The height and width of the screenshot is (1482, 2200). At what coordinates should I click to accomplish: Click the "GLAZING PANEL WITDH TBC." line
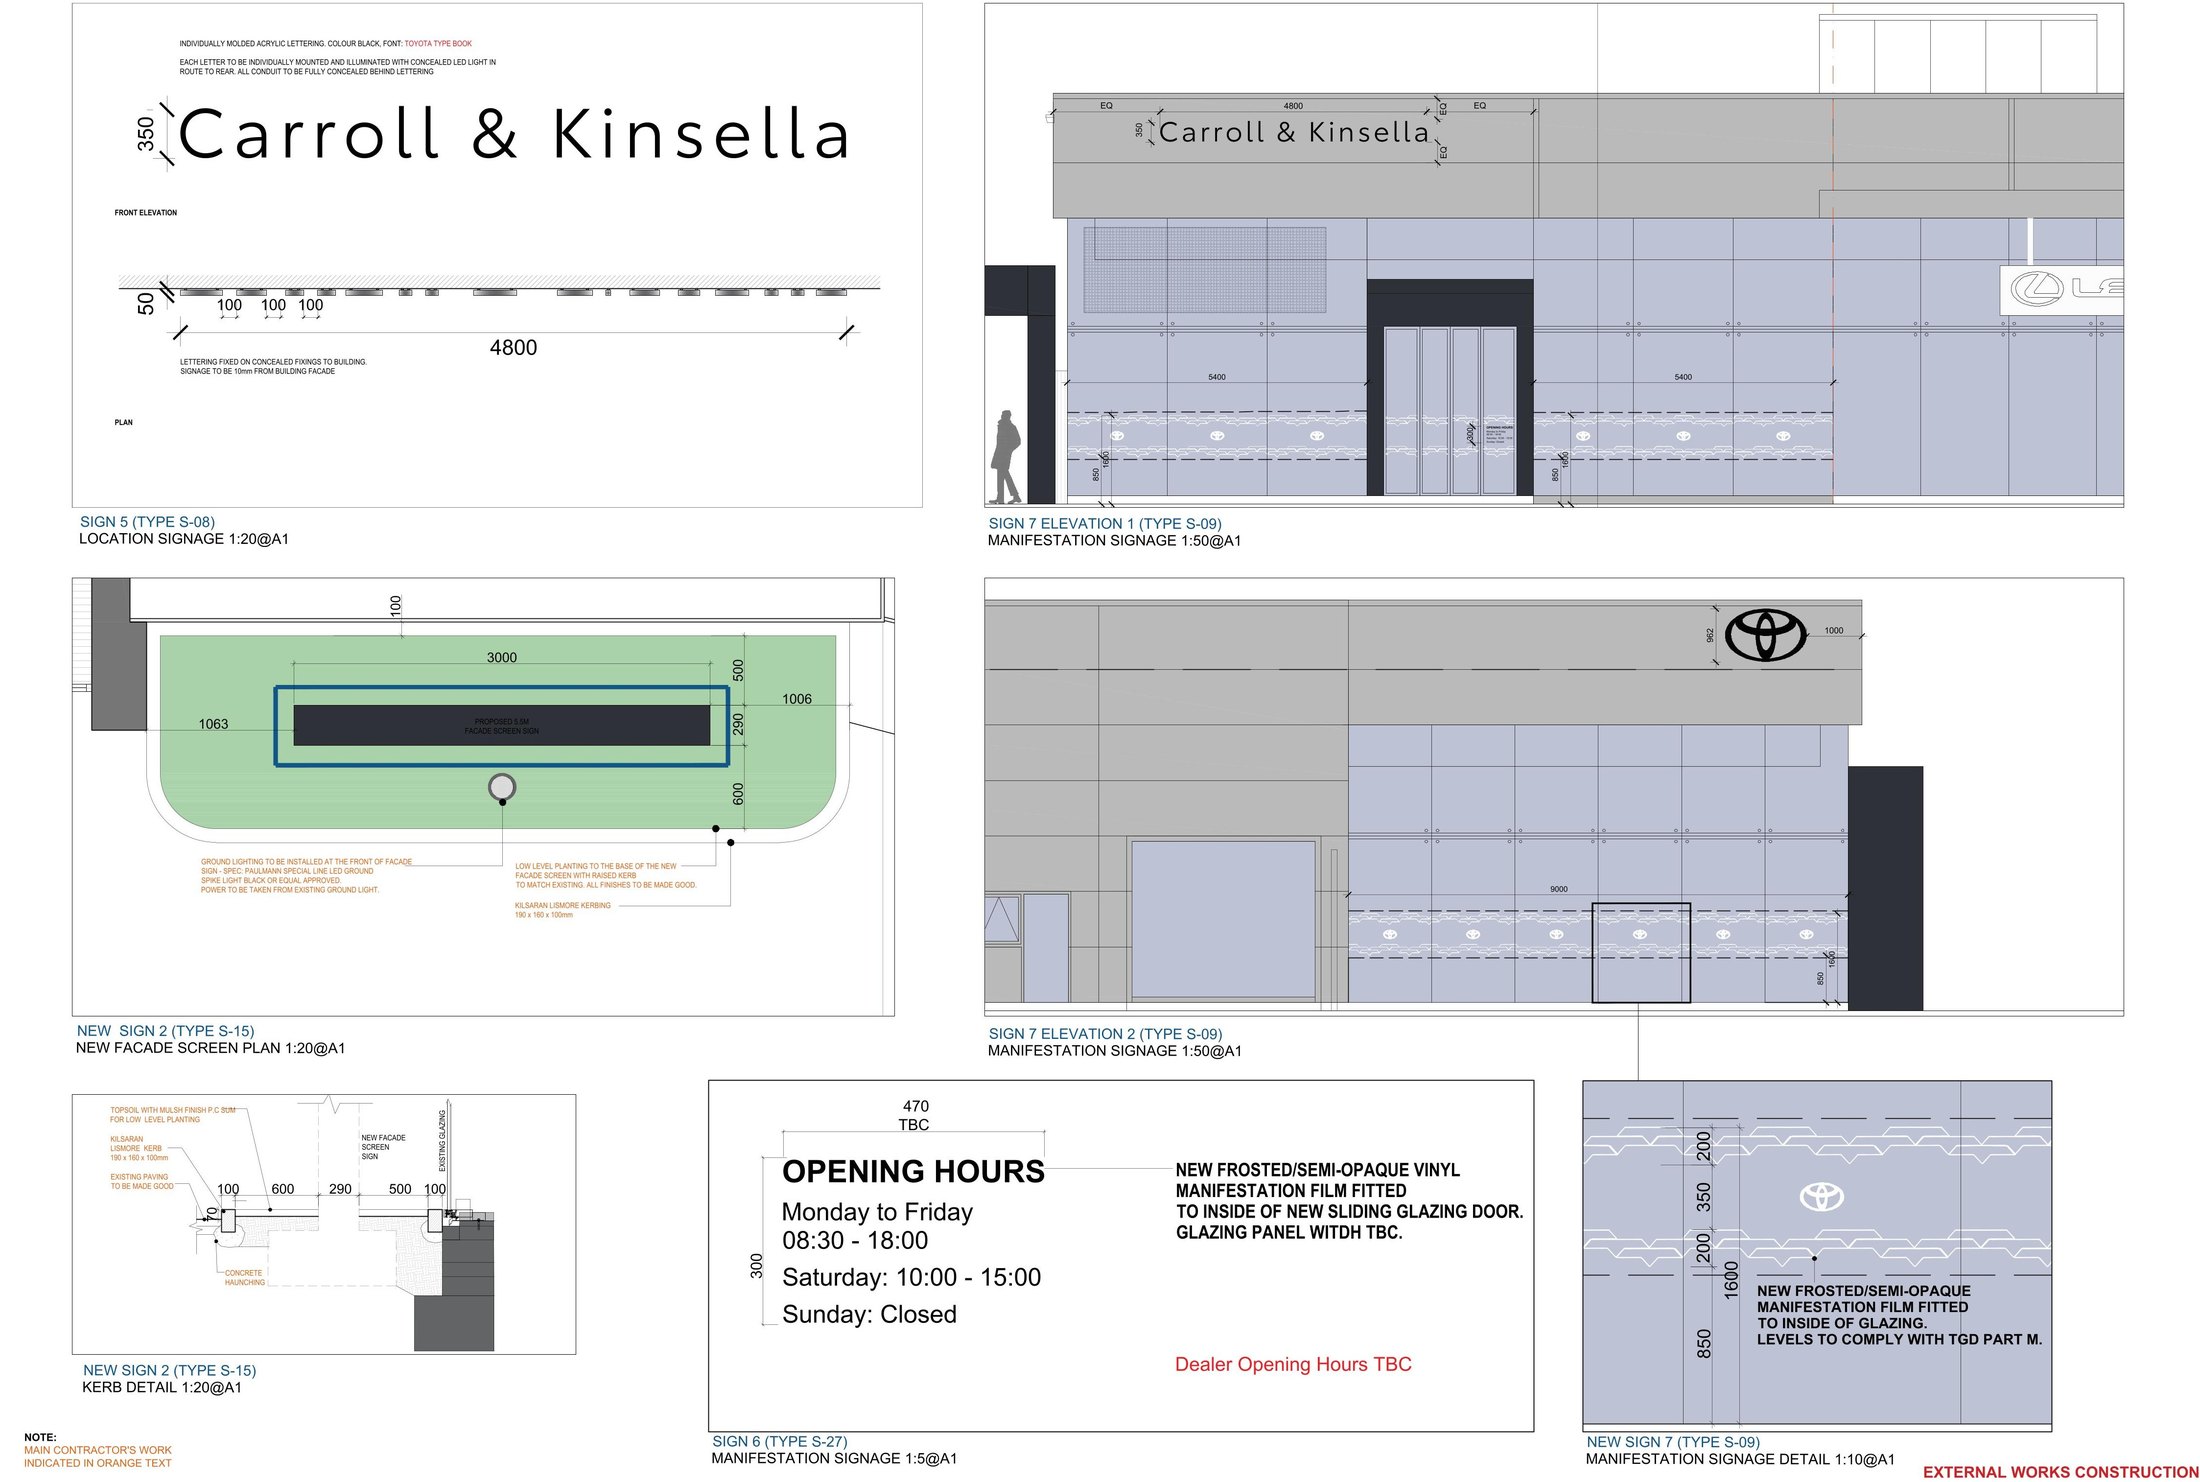1289,1233
